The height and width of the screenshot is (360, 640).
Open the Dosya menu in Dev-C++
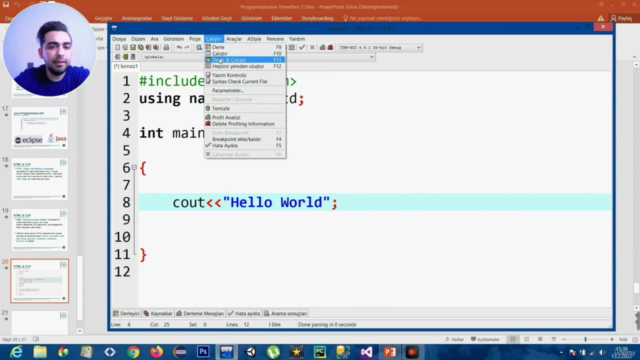119,39
